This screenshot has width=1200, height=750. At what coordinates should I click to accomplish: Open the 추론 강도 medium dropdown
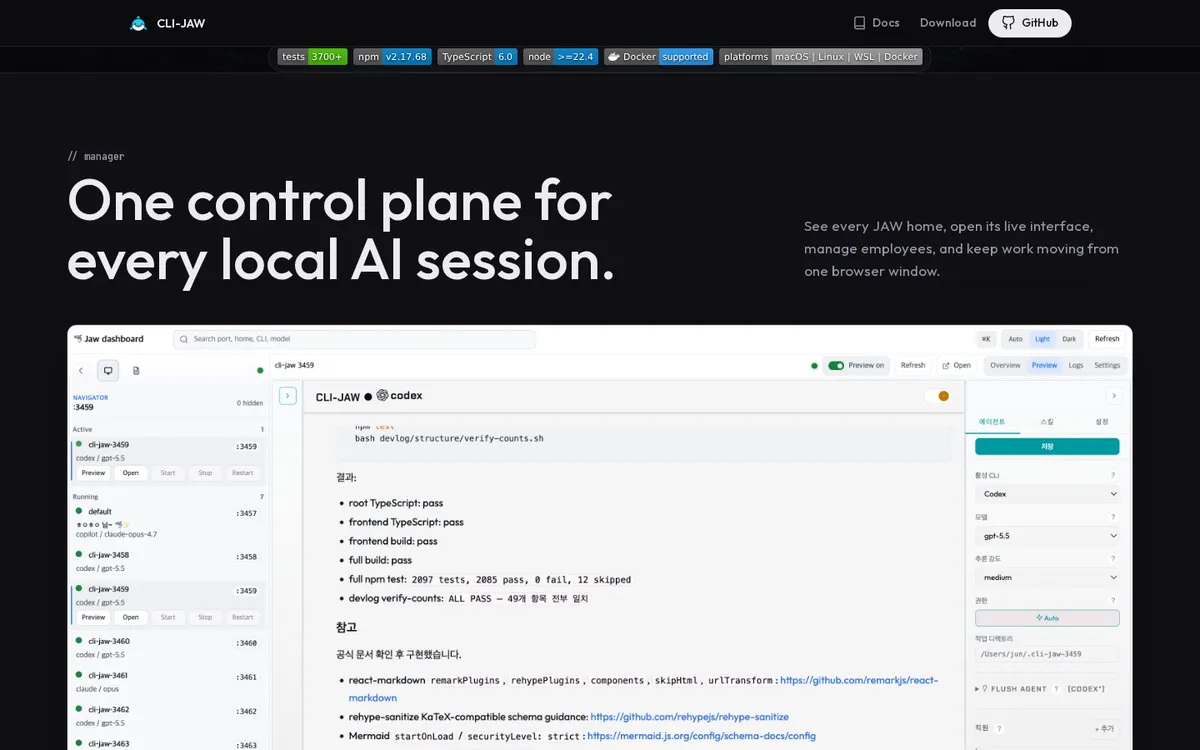tap(1047, 577)
